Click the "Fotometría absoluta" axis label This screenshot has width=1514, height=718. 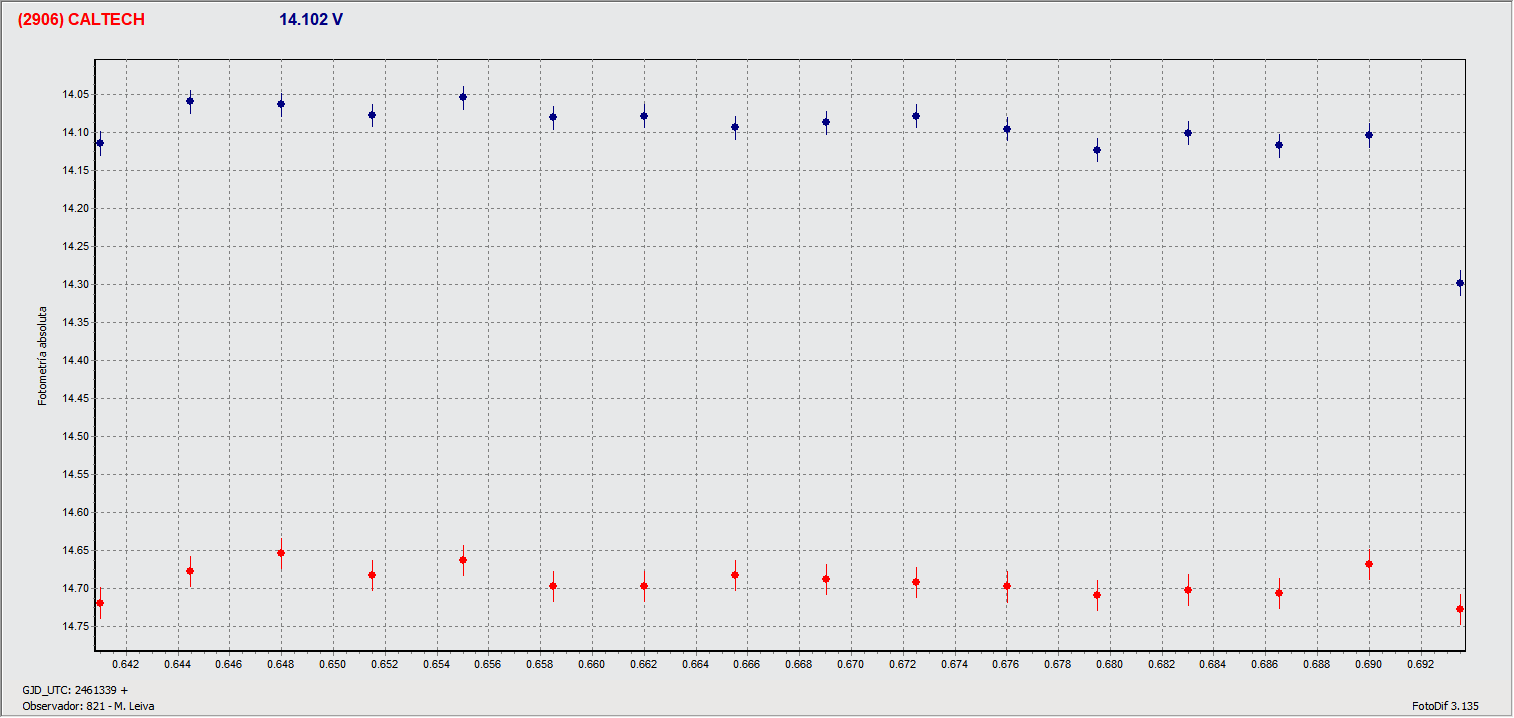point(42,356)
